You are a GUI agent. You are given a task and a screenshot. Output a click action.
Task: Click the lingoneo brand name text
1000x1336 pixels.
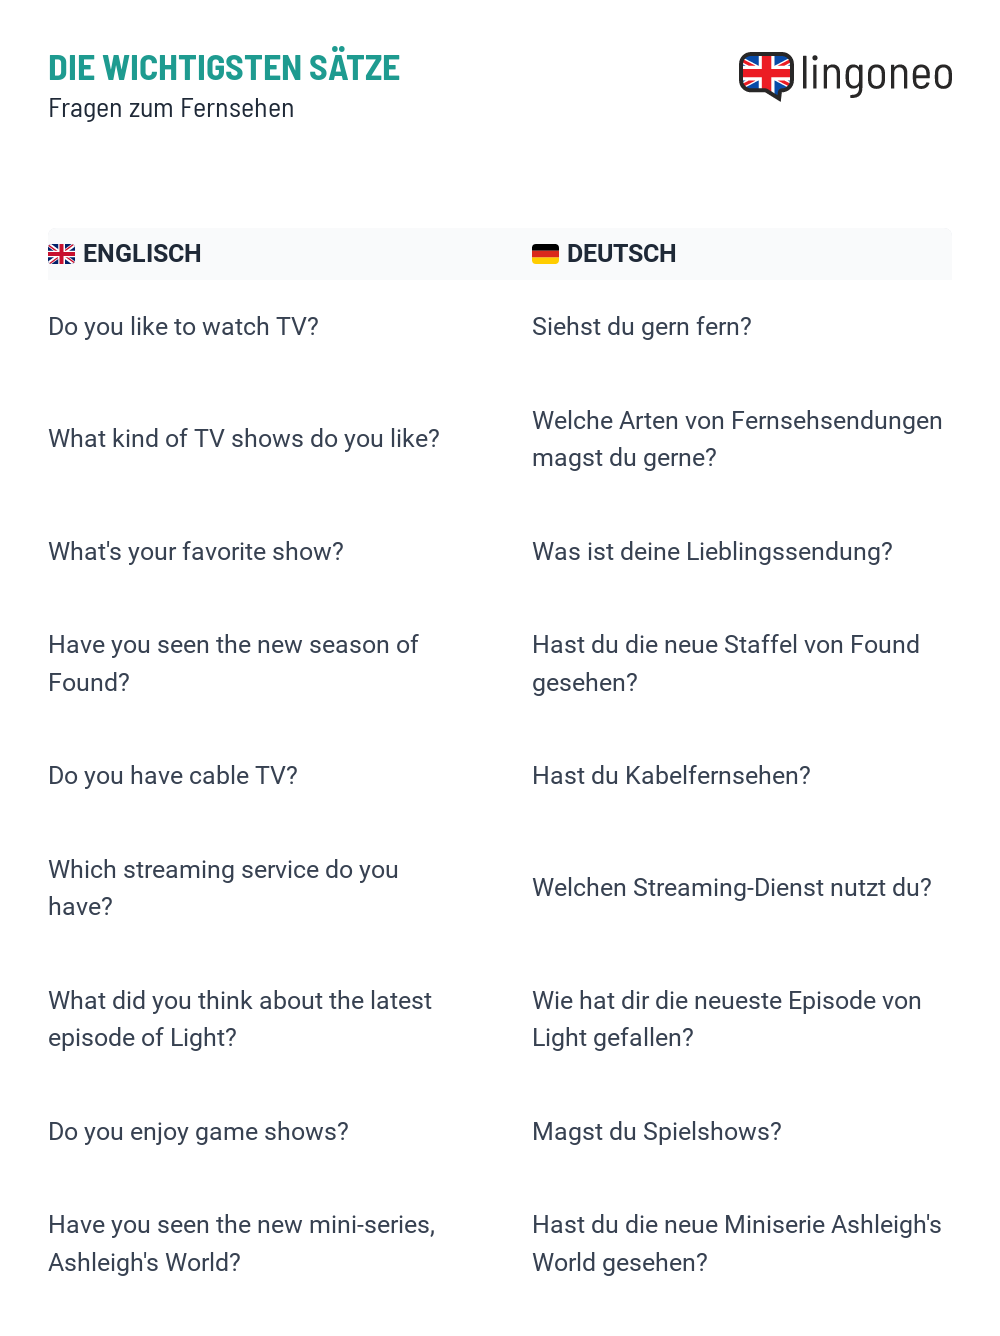coord(877,75)
